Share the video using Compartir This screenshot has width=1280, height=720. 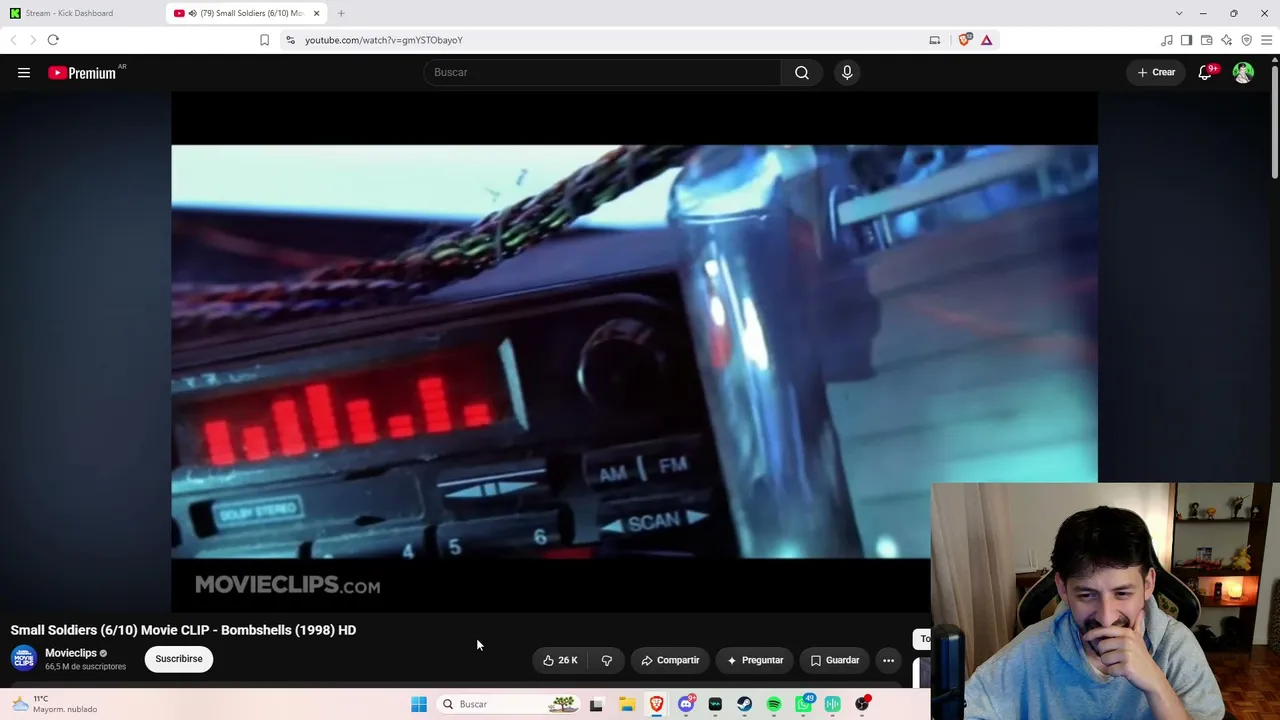pos(670,660)
